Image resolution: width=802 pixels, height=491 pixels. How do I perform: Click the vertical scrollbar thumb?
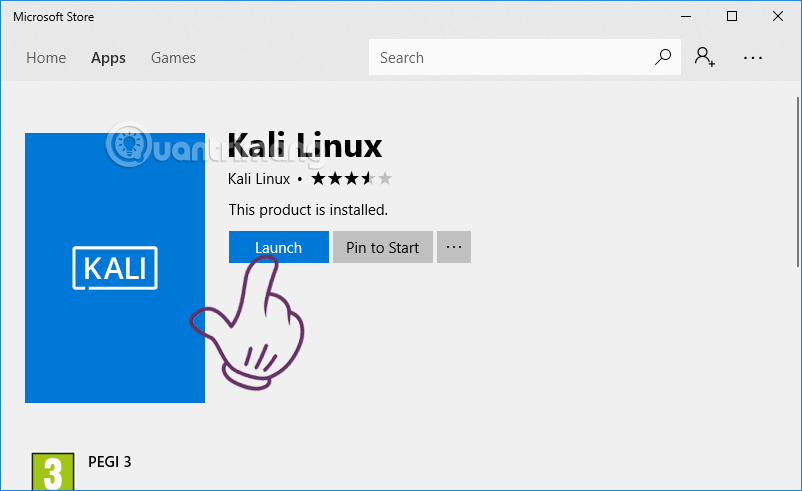tap(798, 182)
